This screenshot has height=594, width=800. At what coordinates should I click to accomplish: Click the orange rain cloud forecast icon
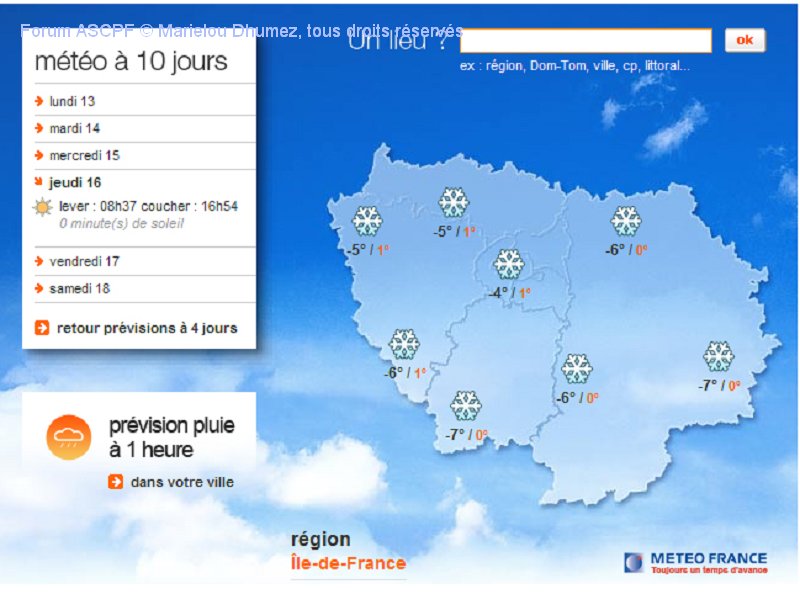(68, 437)
